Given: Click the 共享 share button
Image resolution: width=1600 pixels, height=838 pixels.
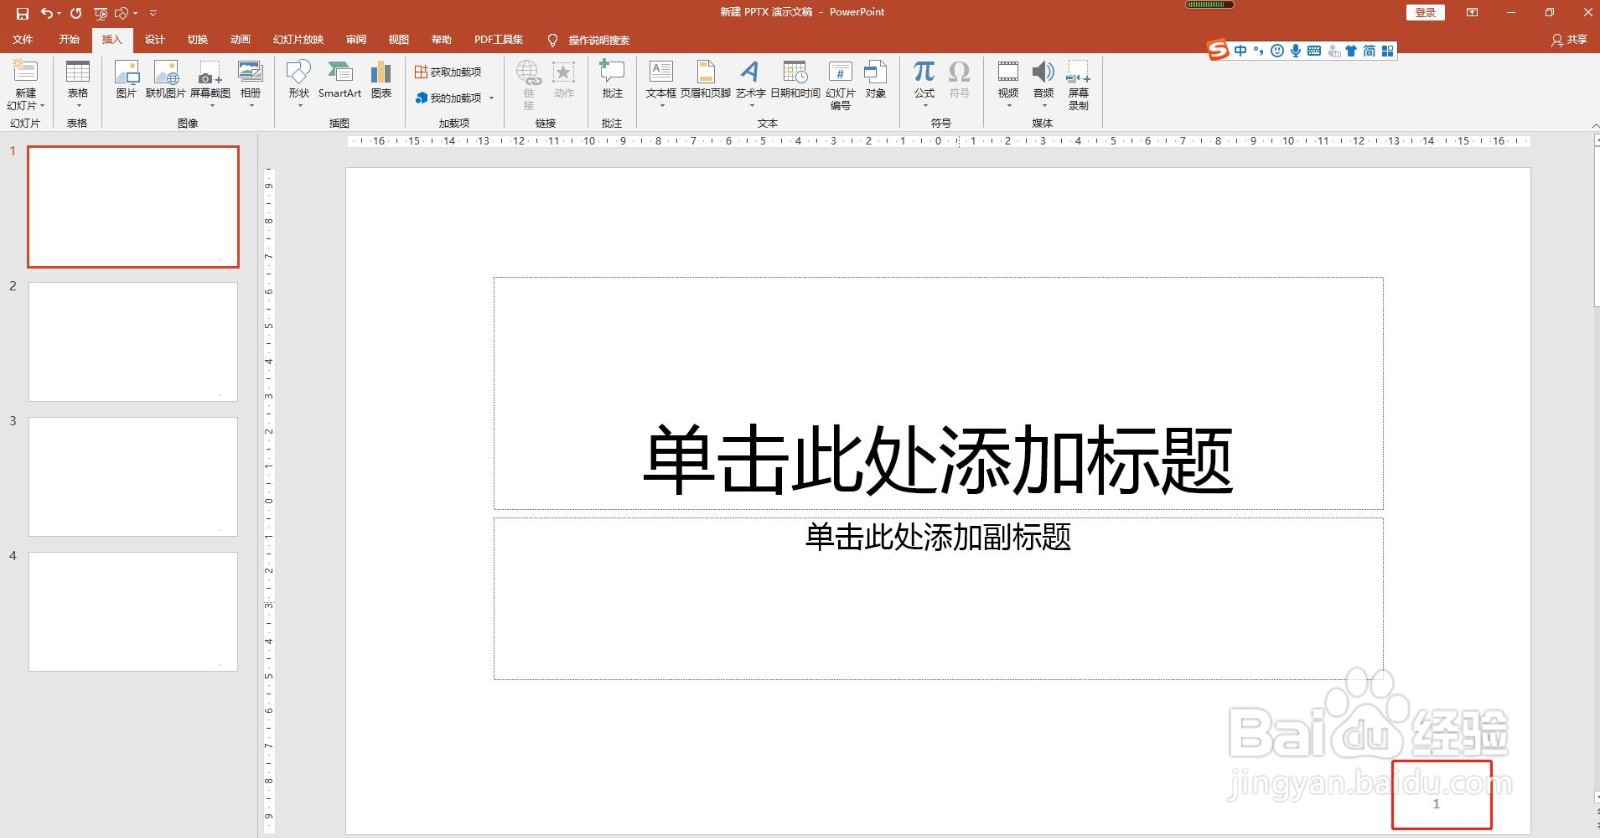Looking at the screenshot, I should point(1569,40).
